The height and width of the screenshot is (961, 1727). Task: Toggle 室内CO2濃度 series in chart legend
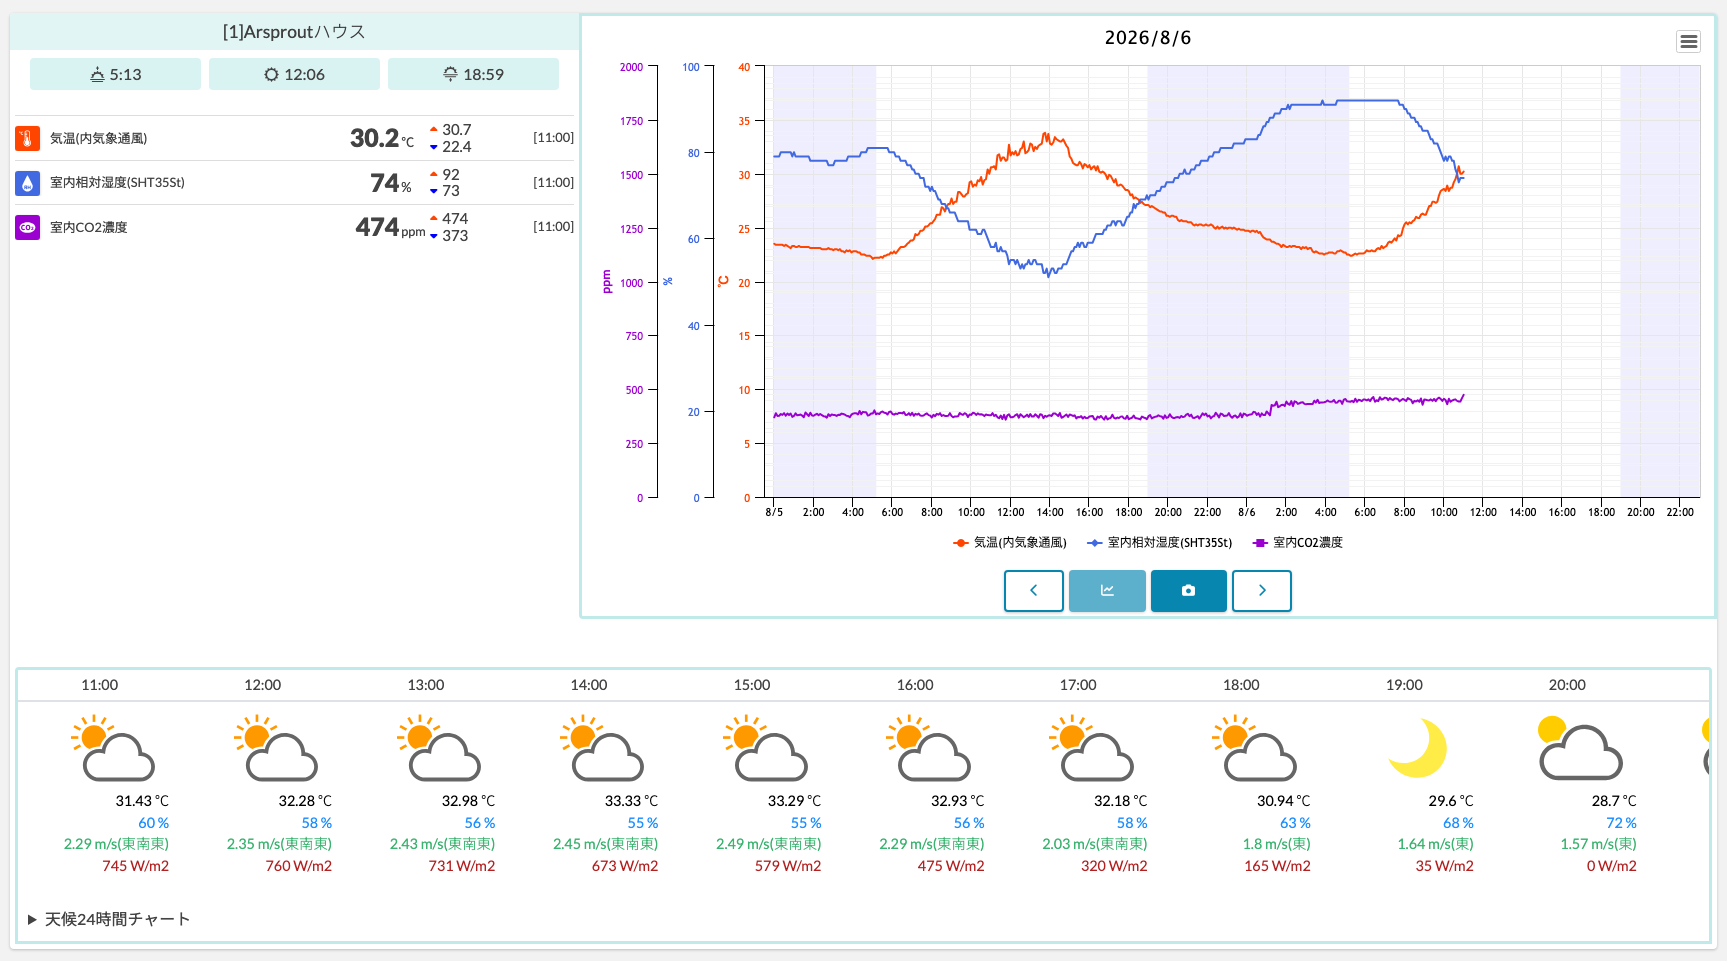point(1298,543)
